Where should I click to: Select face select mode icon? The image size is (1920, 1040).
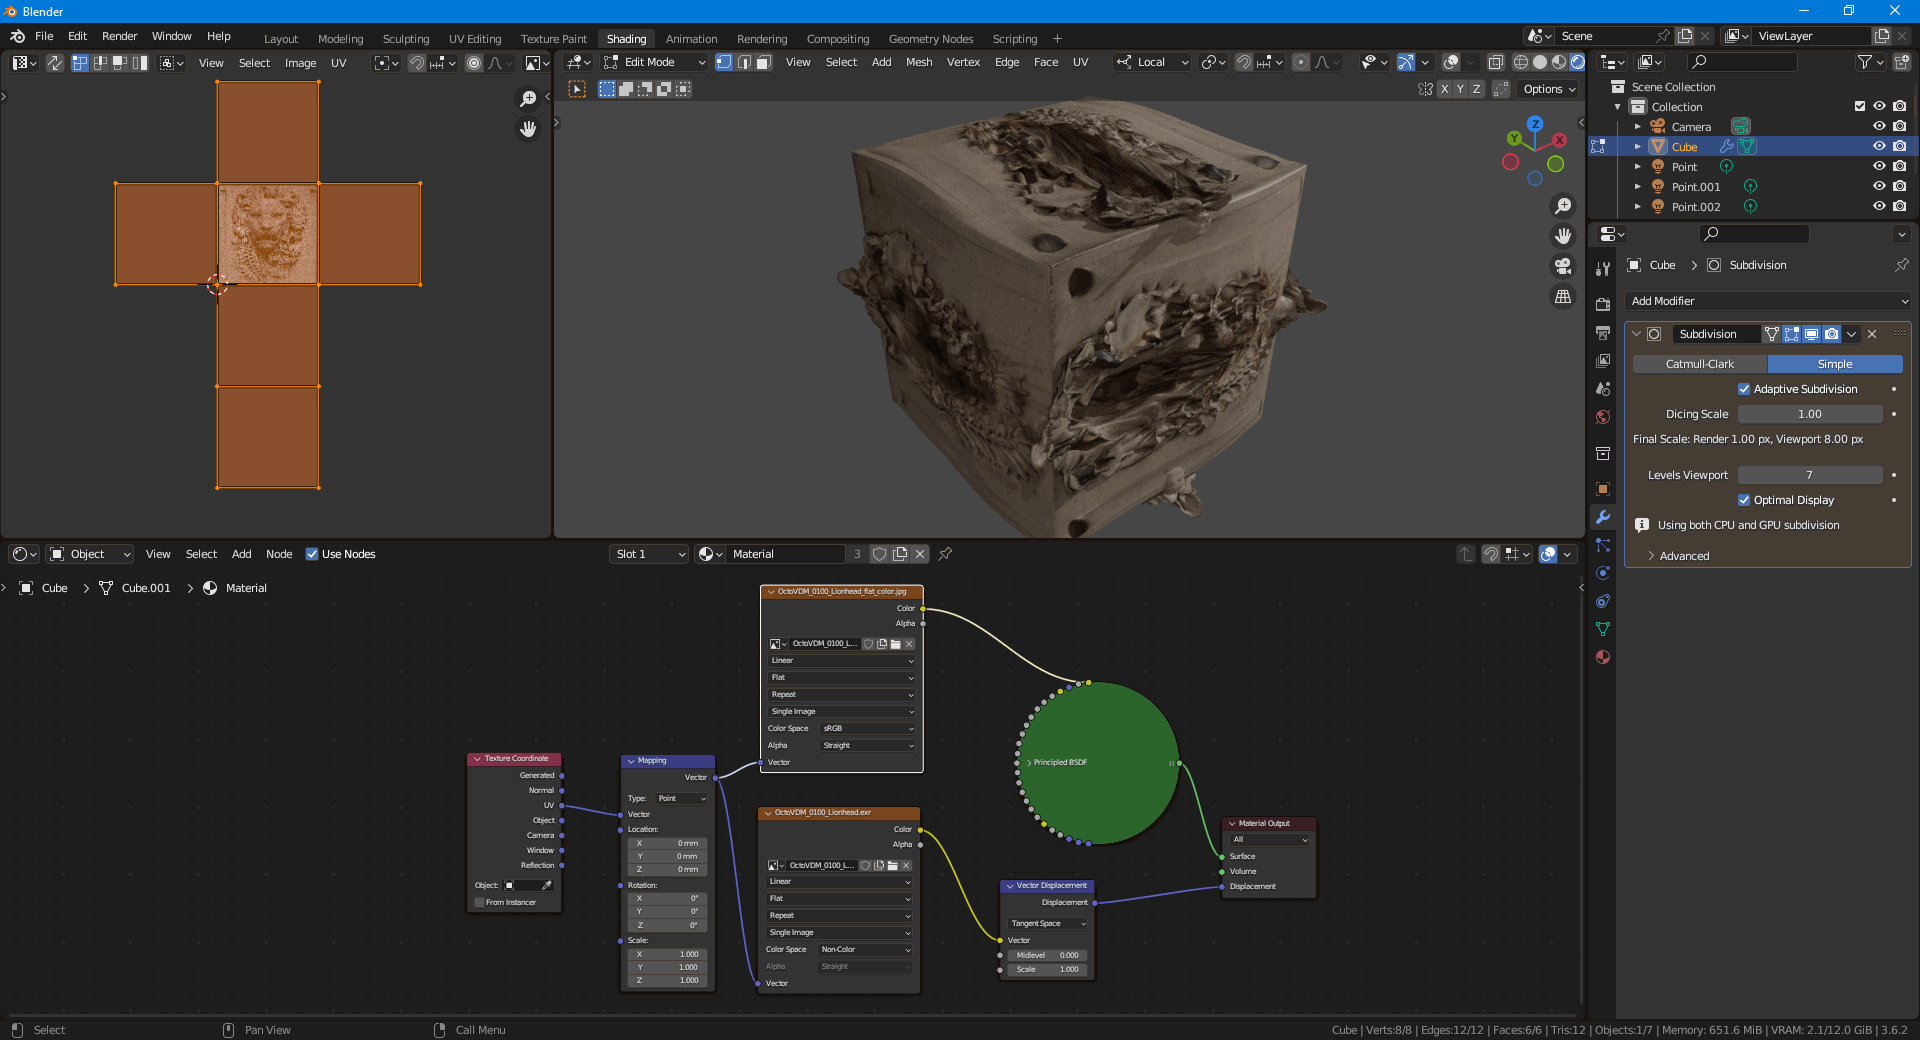coord(763,62)
